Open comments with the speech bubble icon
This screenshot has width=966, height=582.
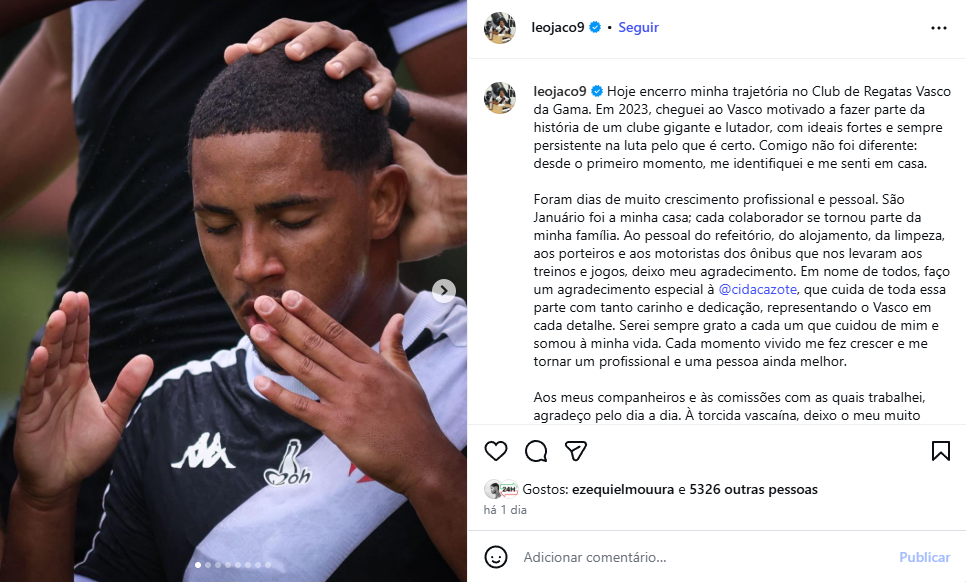pyautogui.click(x=536, y=451)
